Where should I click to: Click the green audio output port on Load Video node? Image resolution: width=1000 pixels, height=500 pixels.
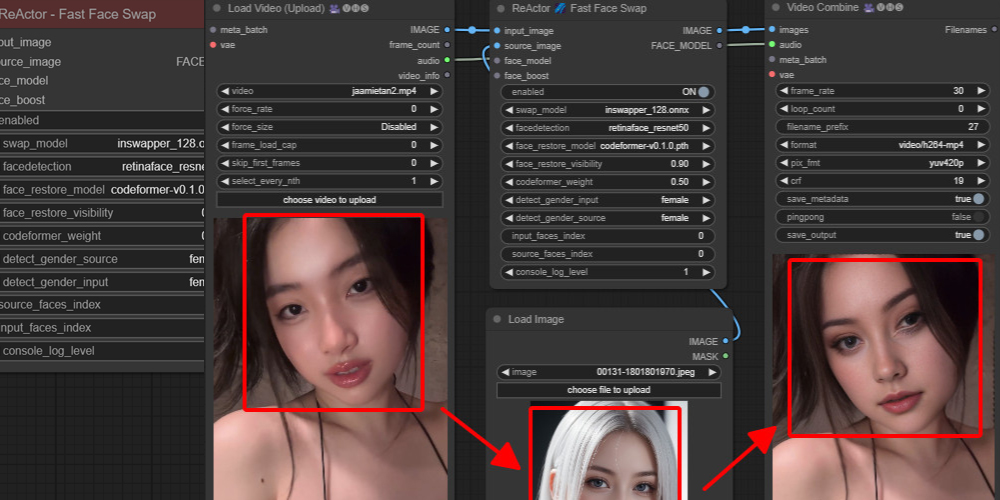pos(447,60)
